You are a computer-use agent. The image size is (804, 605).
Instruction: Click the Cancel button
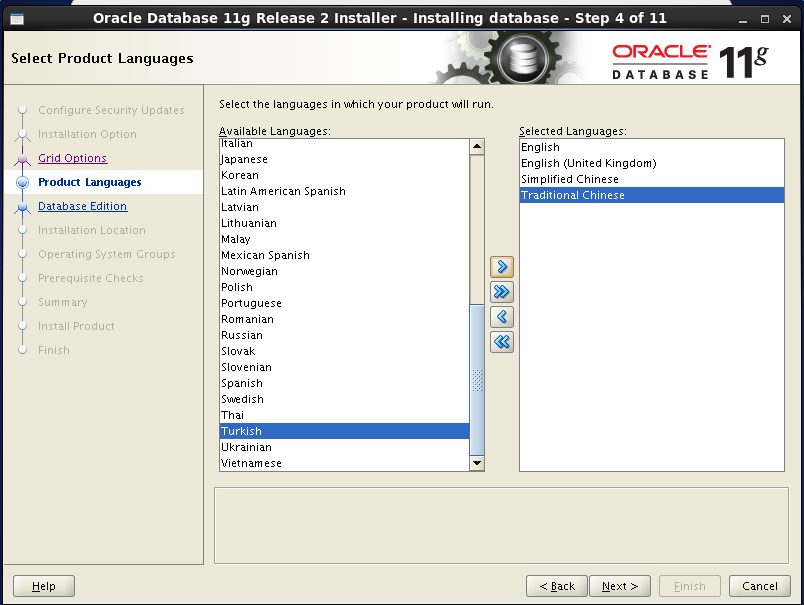761,586
